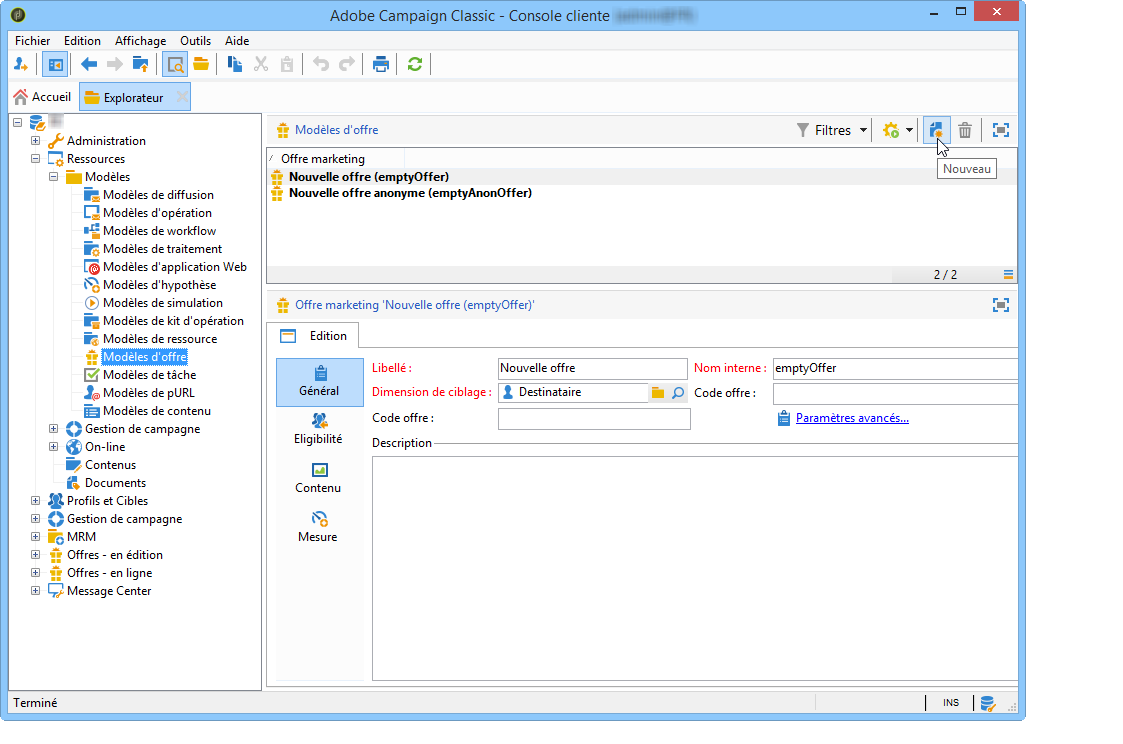Image resolution: width=1123 pixels, height=744 pixels.
Task: Toggle the explorer search view icon
Action: pyautogui.click(x=175, y=64)
